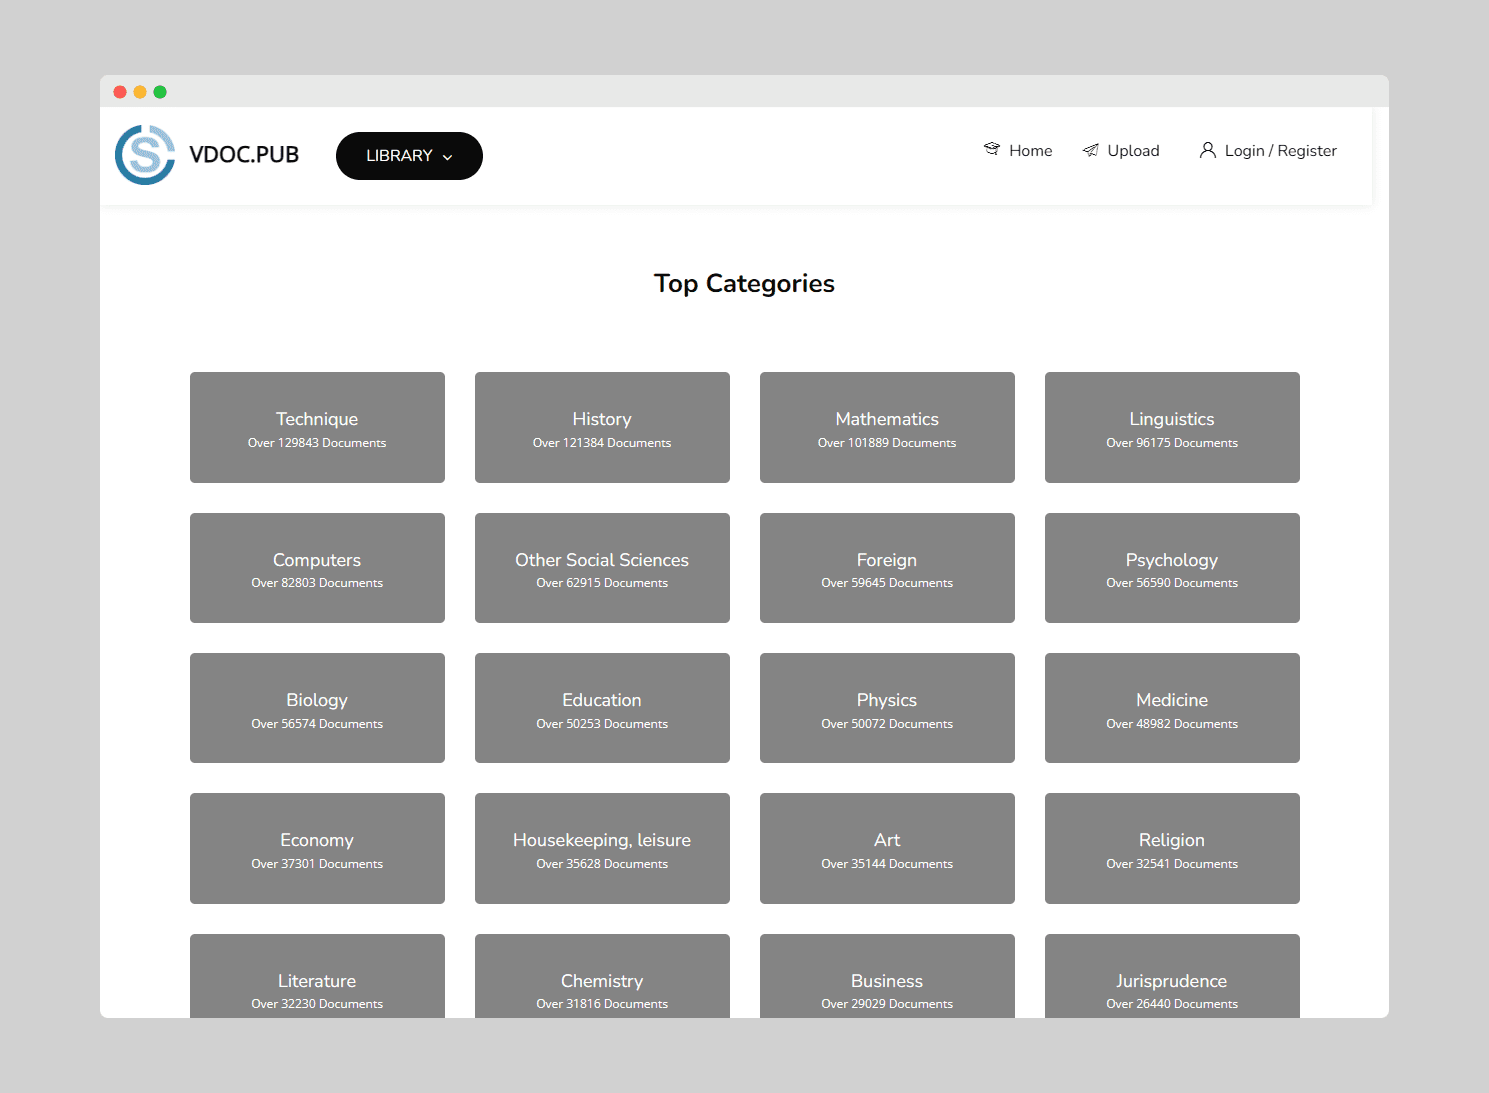Open the Login / Register link

[1280, 151]
